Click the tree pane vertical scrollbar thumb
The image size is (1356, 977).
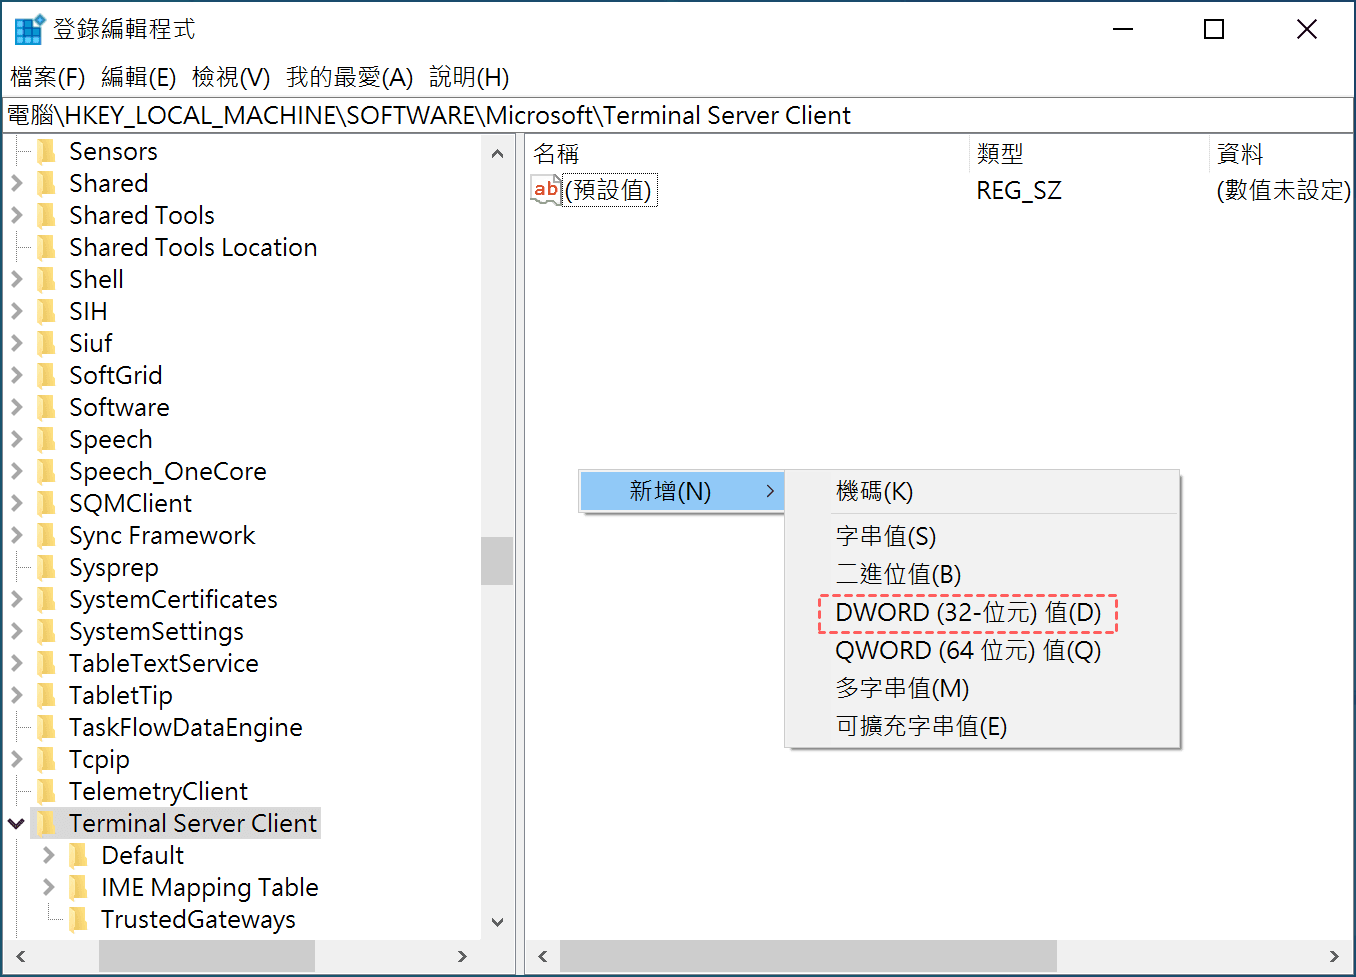[497, 561]
